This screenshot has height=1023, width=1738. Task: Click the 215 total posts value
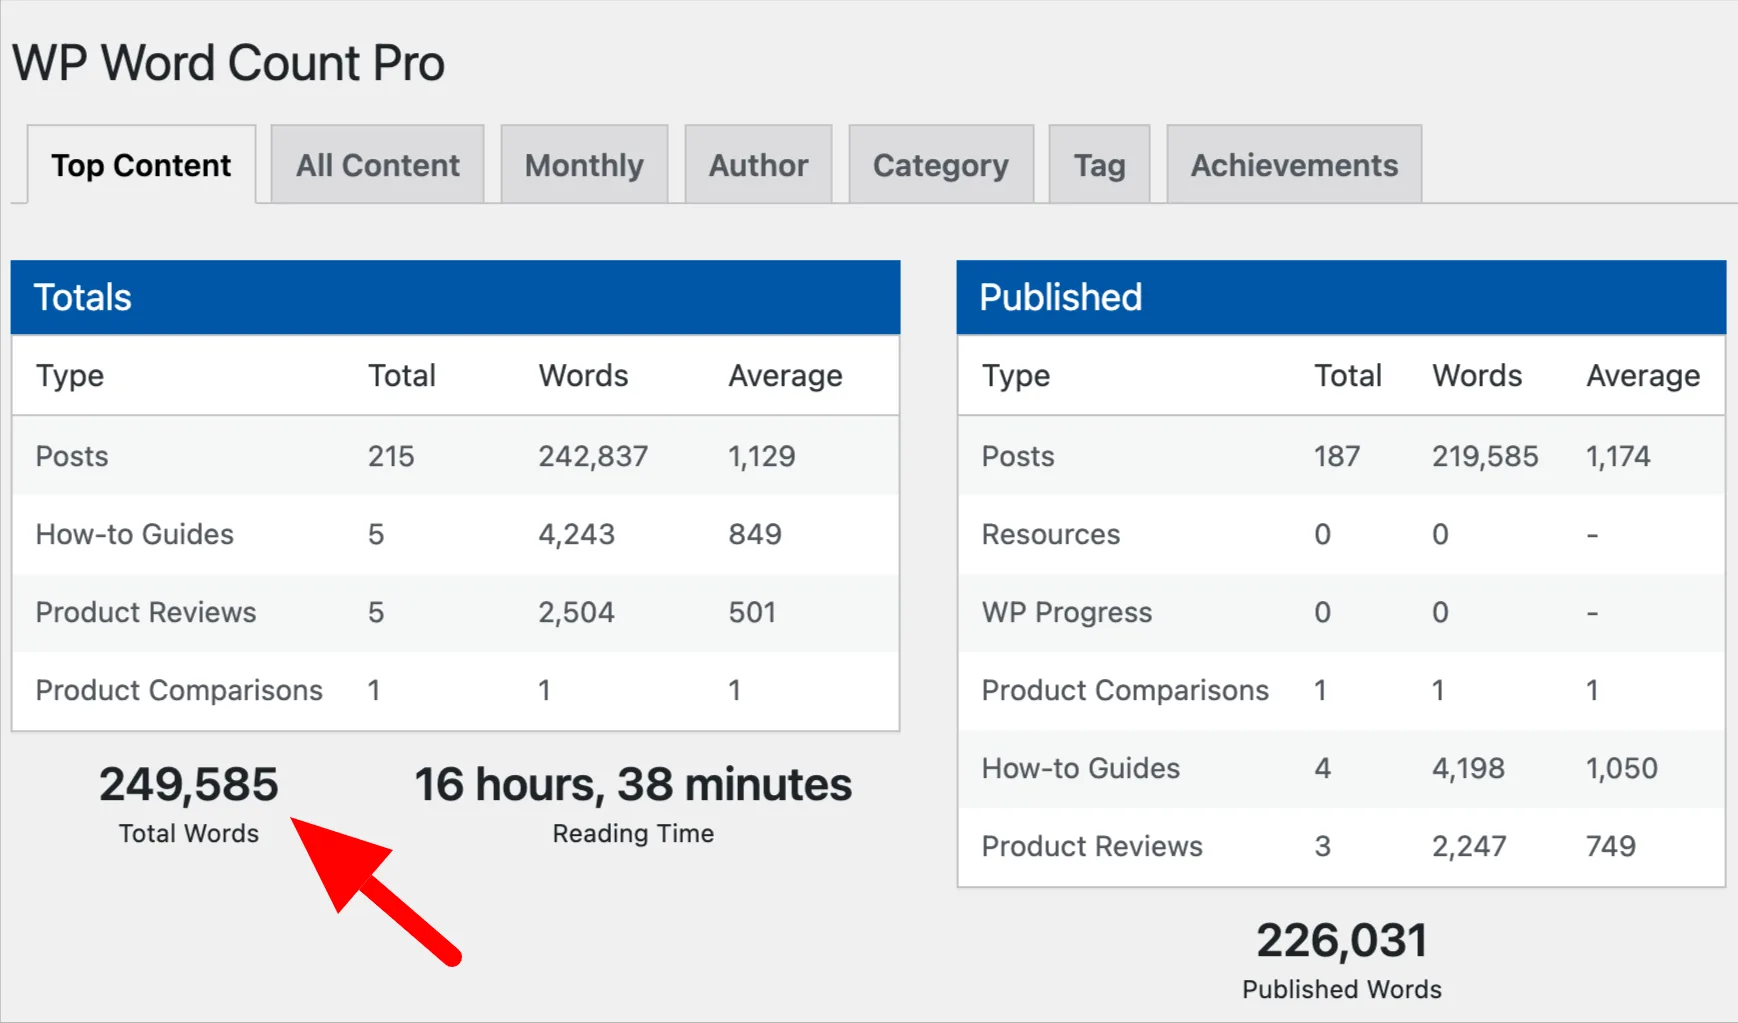click(390, 456)
